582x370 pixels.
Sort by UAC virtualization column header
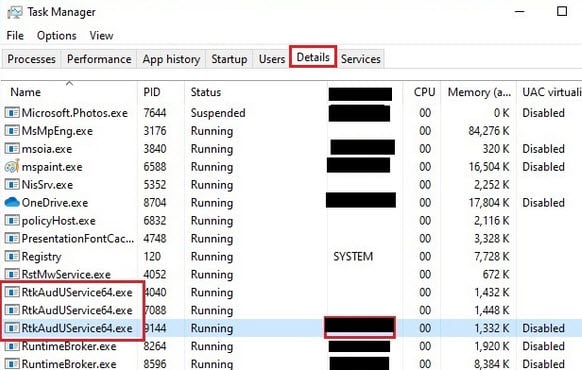[552, 92]
